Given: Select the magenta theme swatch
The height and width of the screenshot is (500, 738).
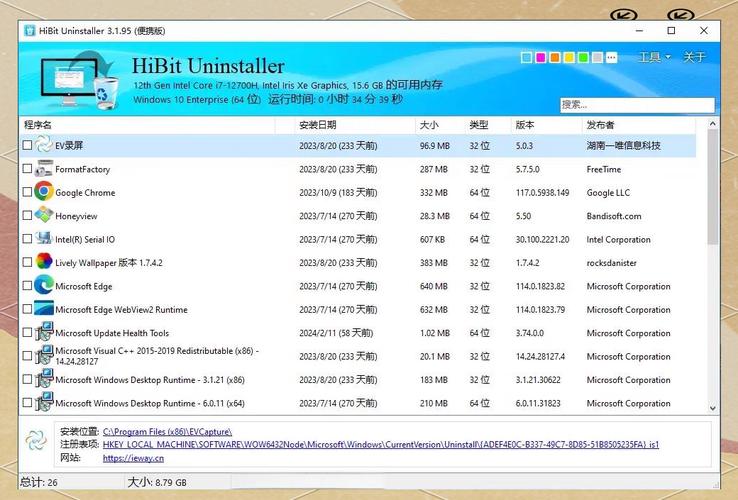Looking at the screenshot, I should pos(541,57).
